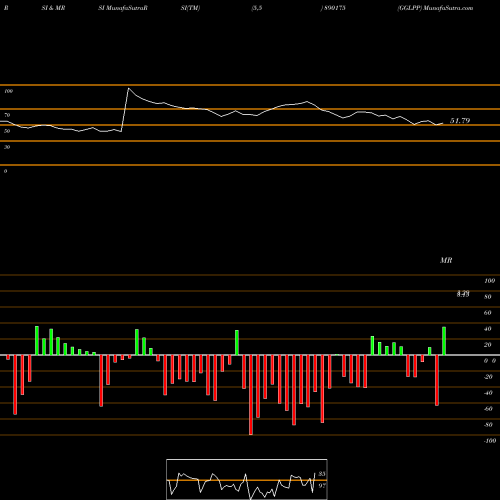Click the "(5,5" parameter text in header

tap(257, 8)
